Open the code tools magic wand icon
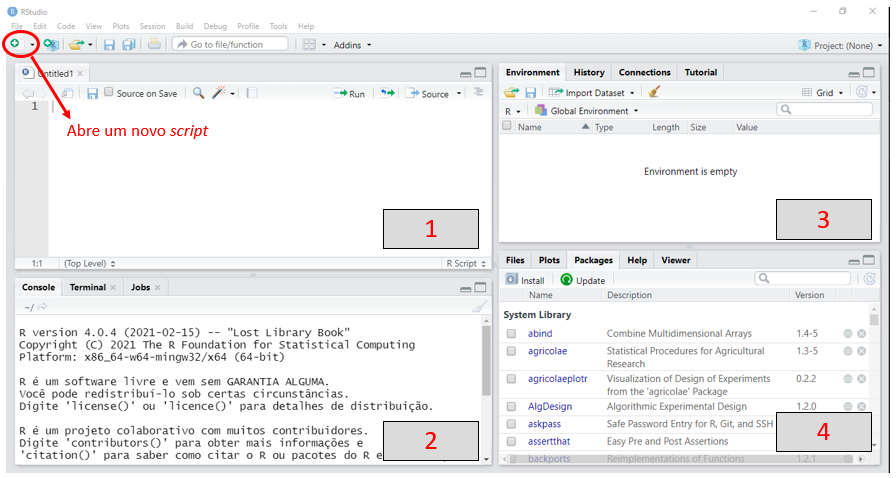Screen dimensions: 896x478 tap(219, 93)
